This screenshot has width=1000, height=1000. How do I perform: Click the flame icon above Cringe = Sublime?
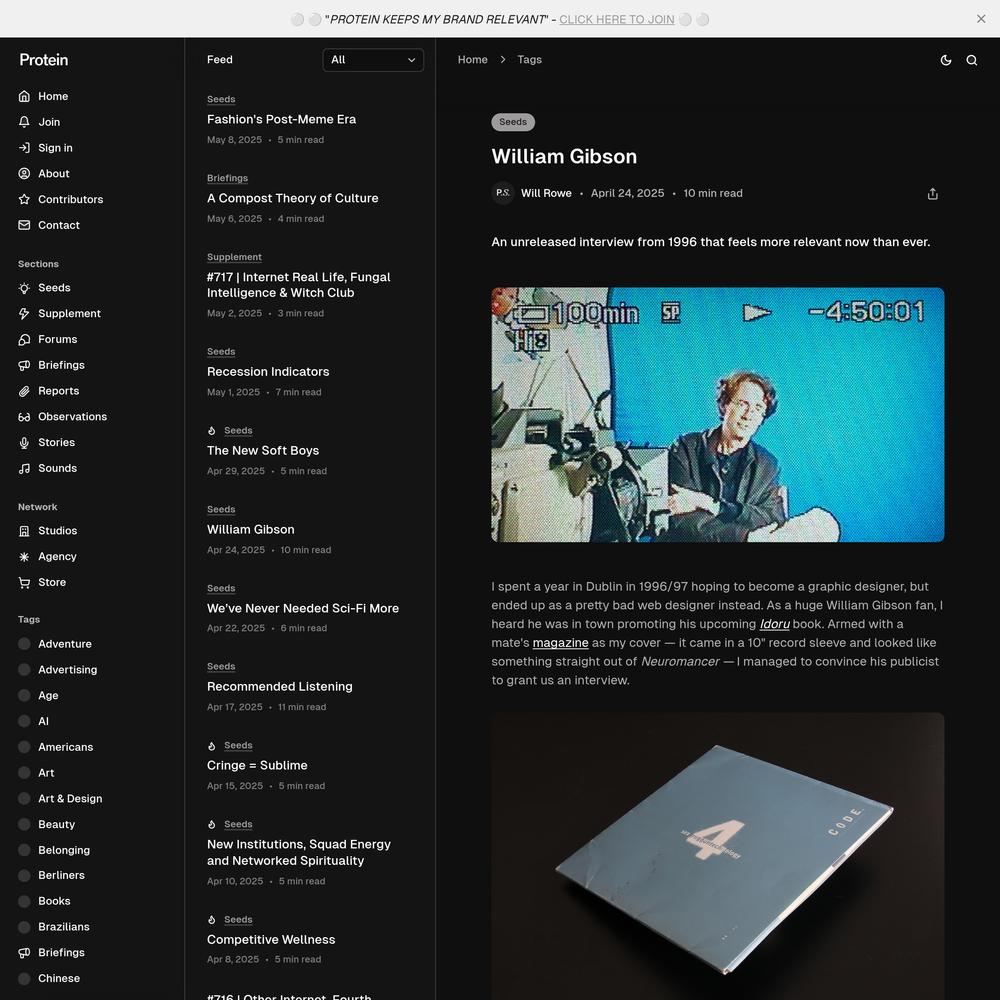[212, 746]
